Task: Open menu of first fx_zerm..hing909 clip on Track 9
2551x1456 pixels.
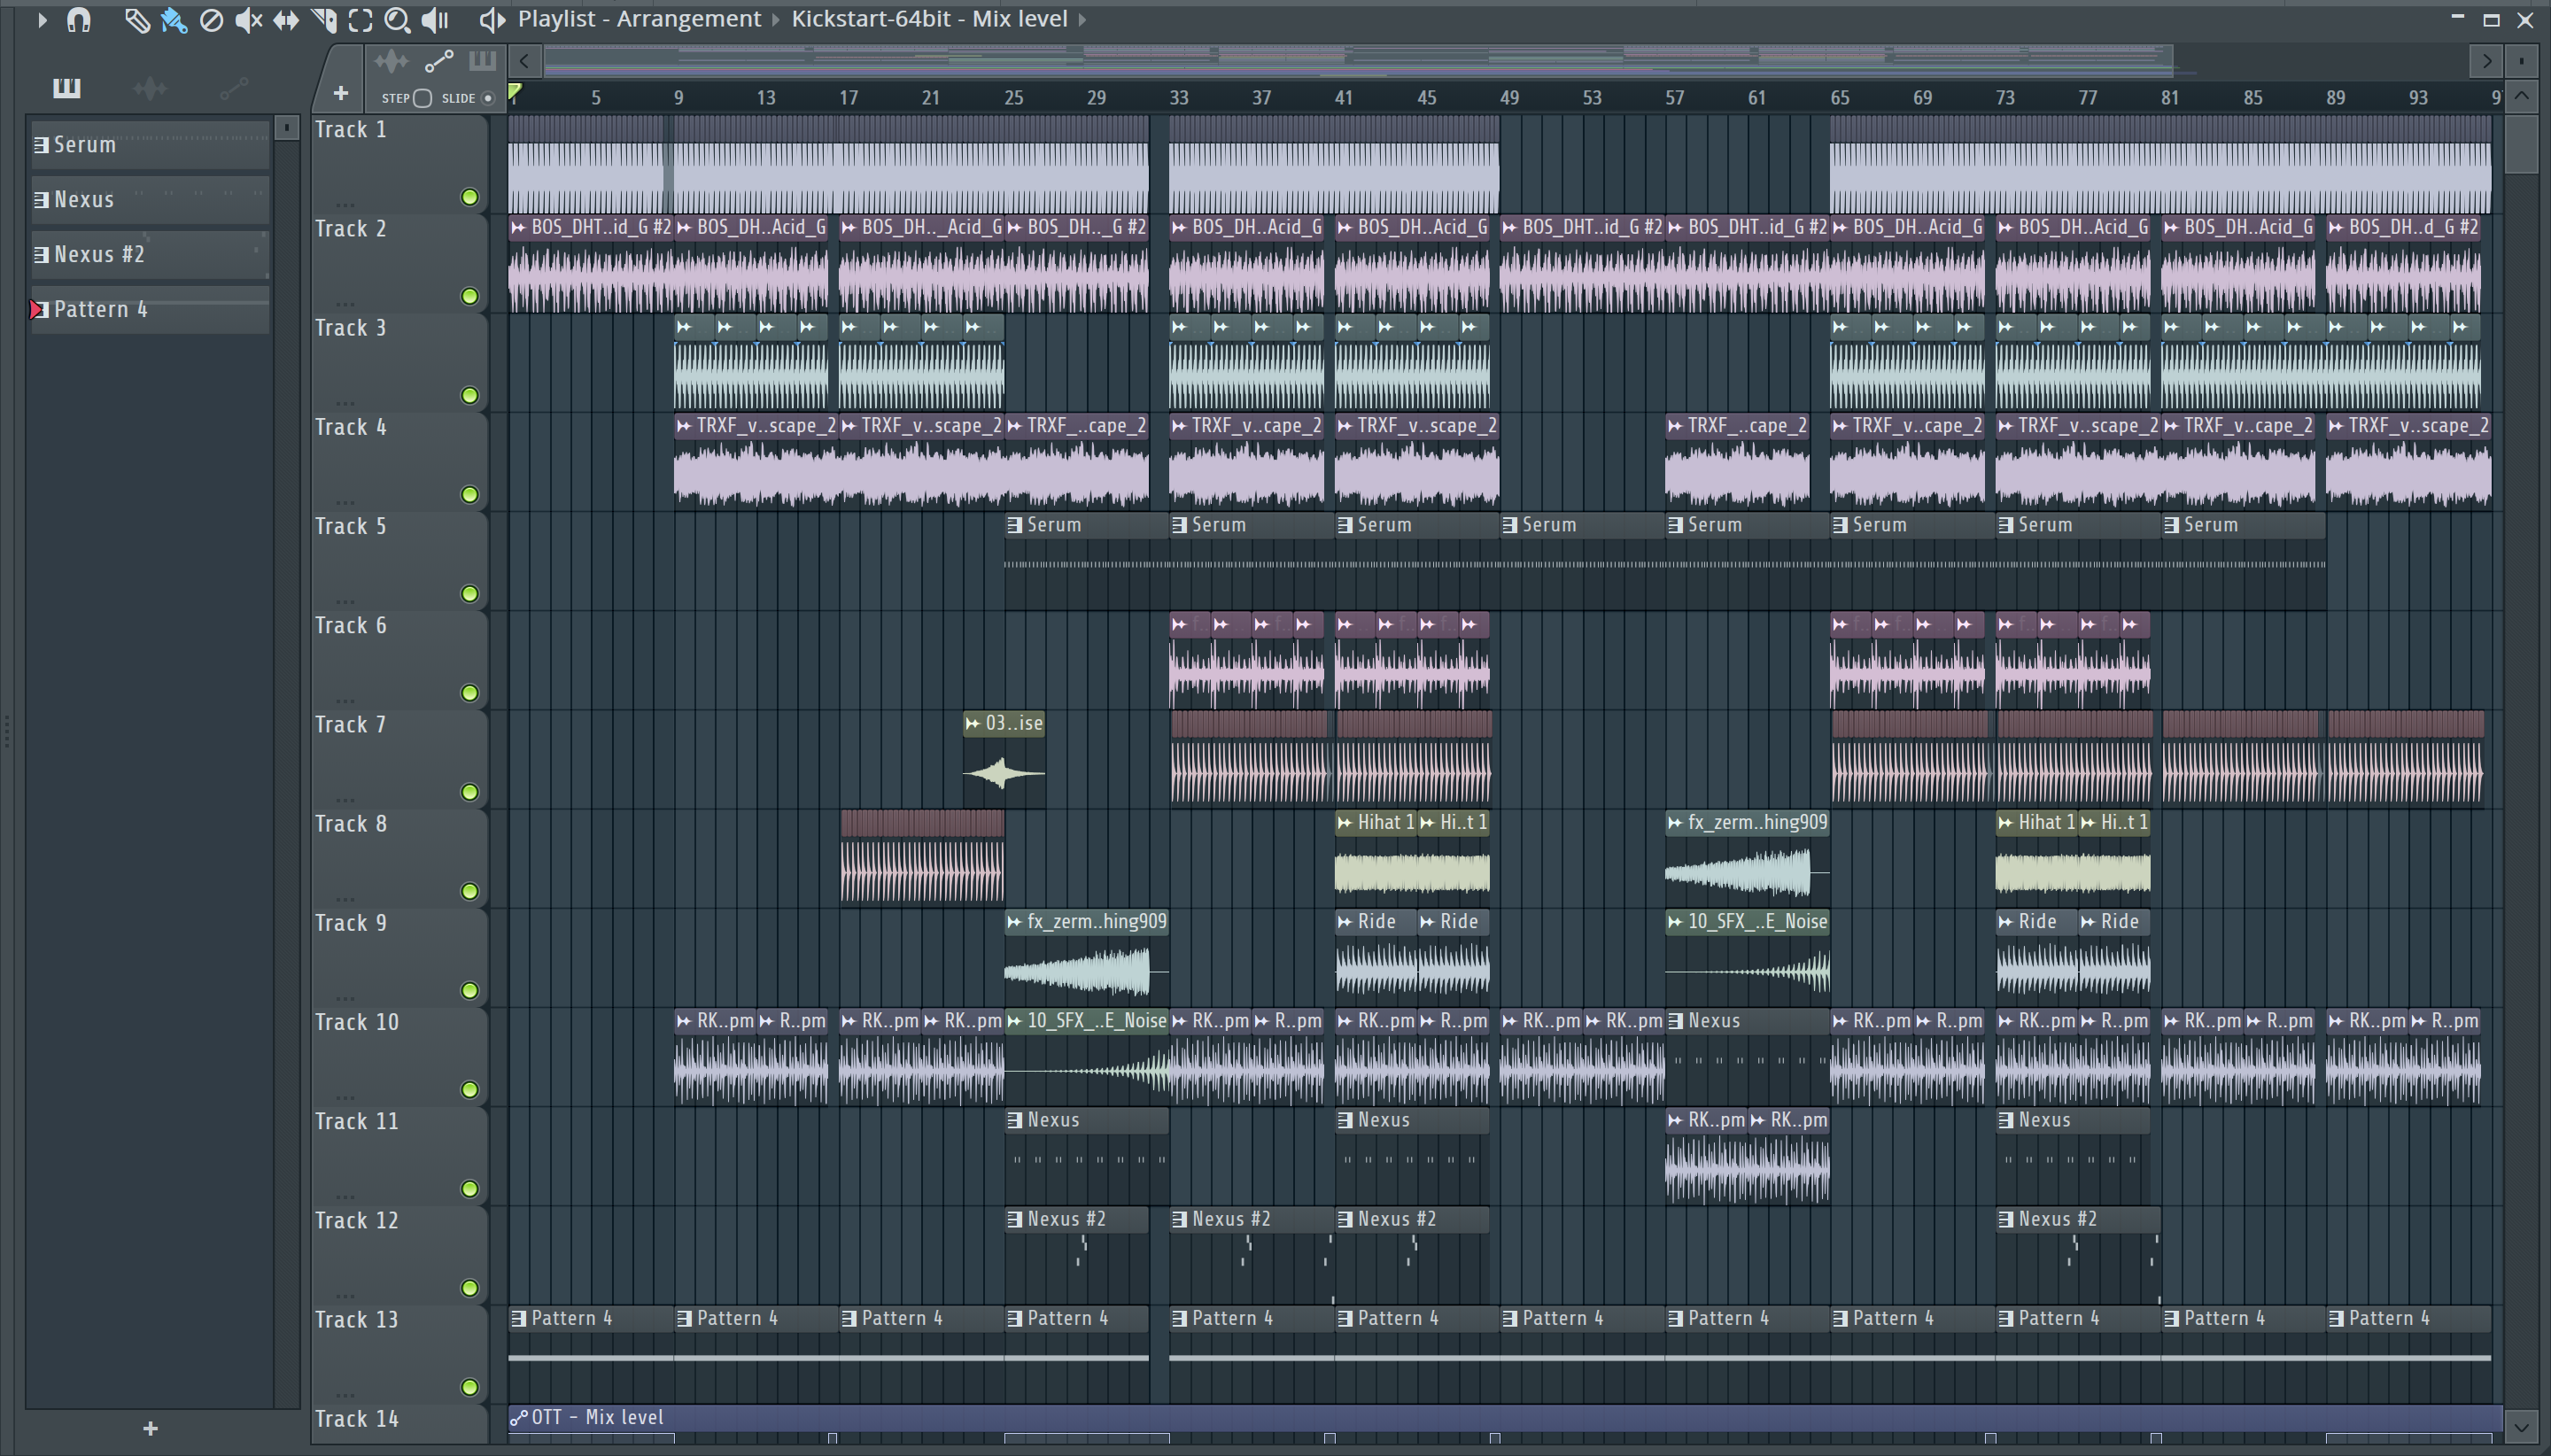Action: tap(1015, 922)
